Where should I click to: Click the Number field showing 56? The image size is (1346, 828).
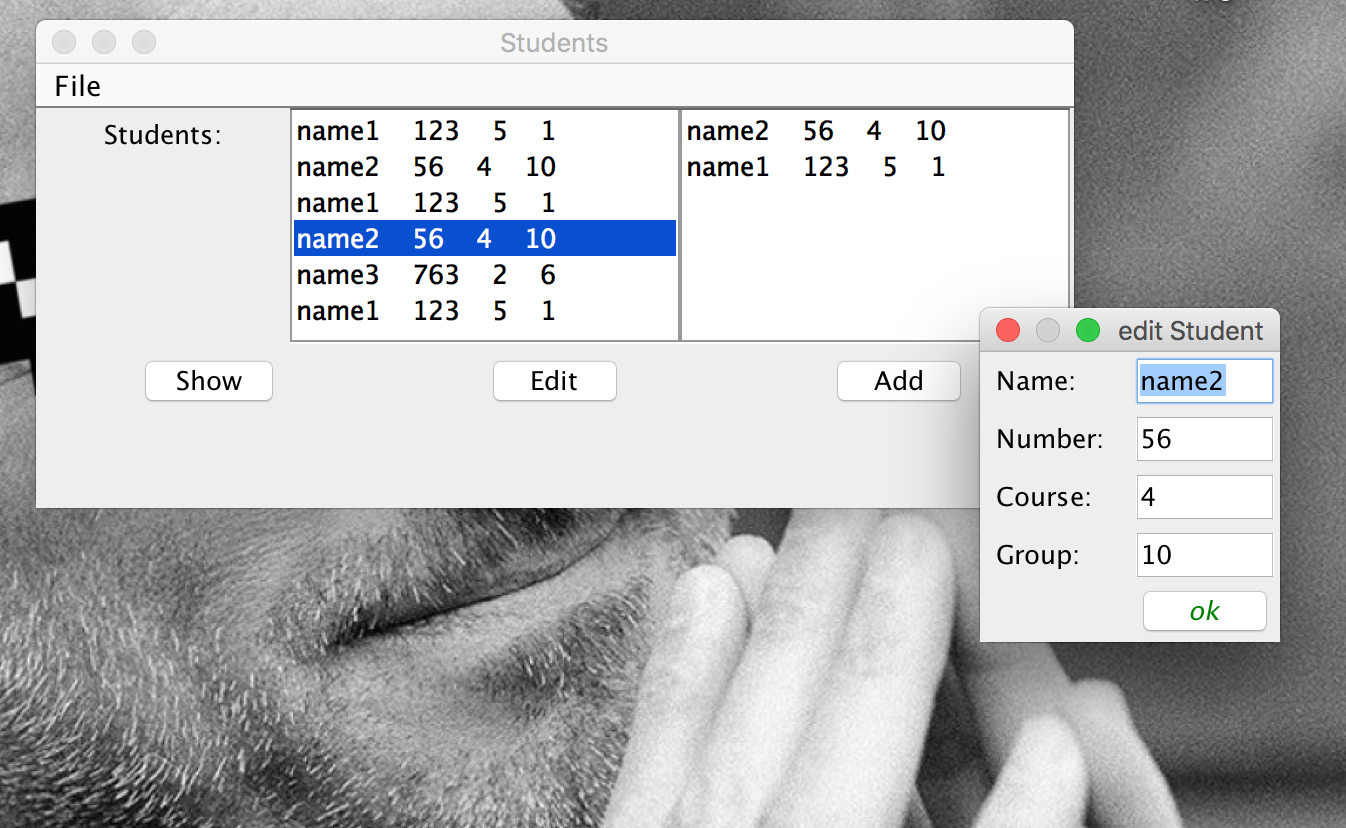[x=1205, y=439]
